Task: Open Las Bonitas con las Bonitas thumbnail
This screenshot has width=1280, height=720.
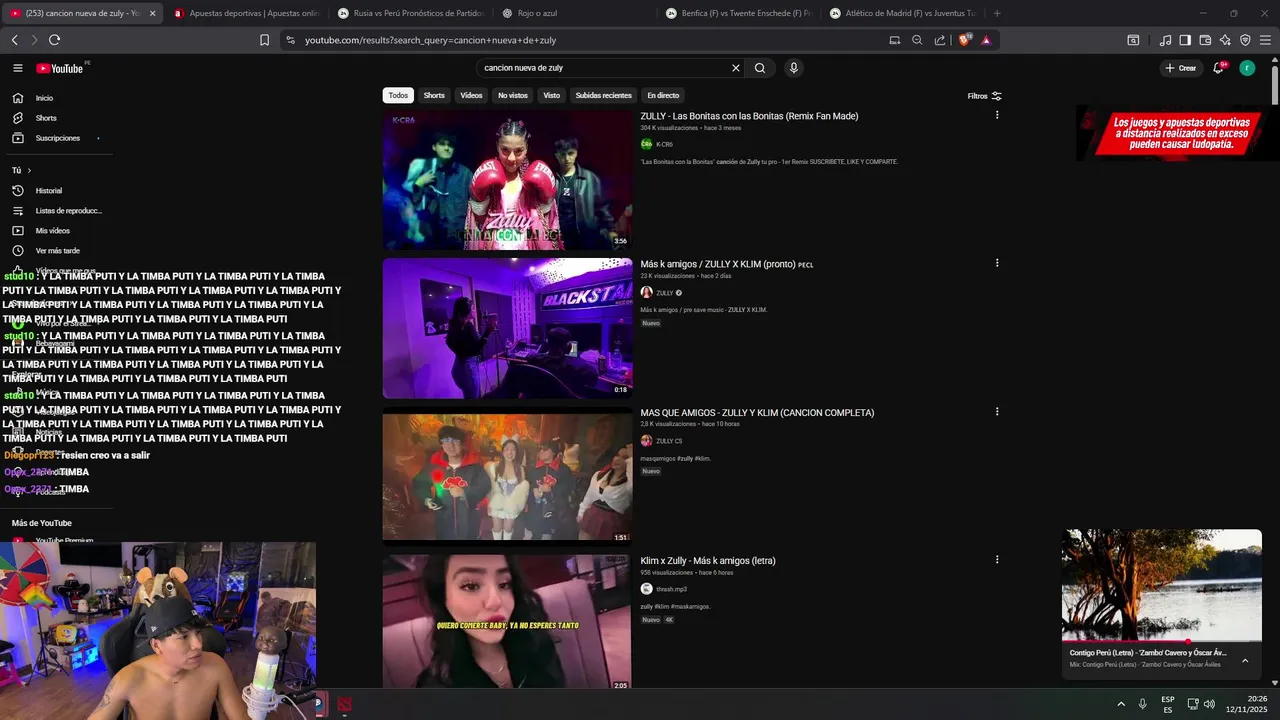Action: 507,180
